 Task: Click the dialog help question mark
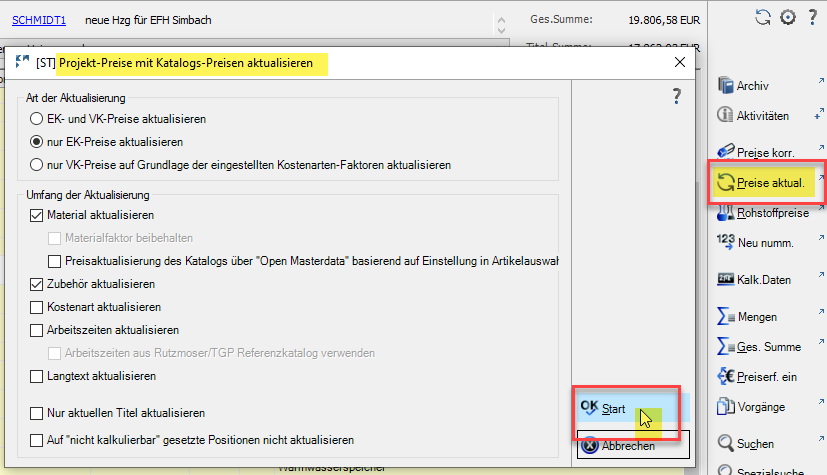[676, 96]
